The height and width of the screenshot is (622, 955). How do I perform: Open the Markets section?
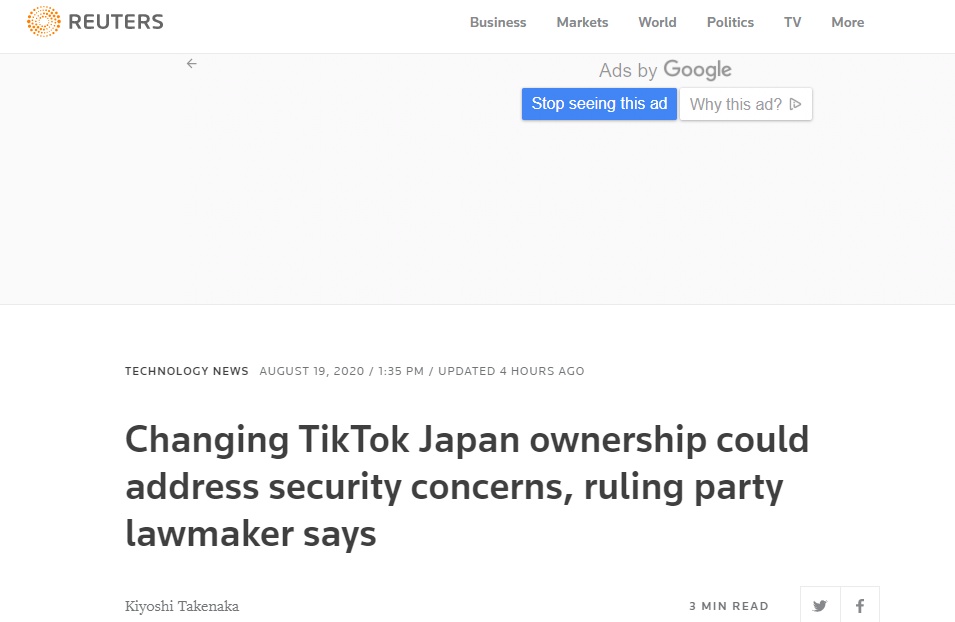582,22
